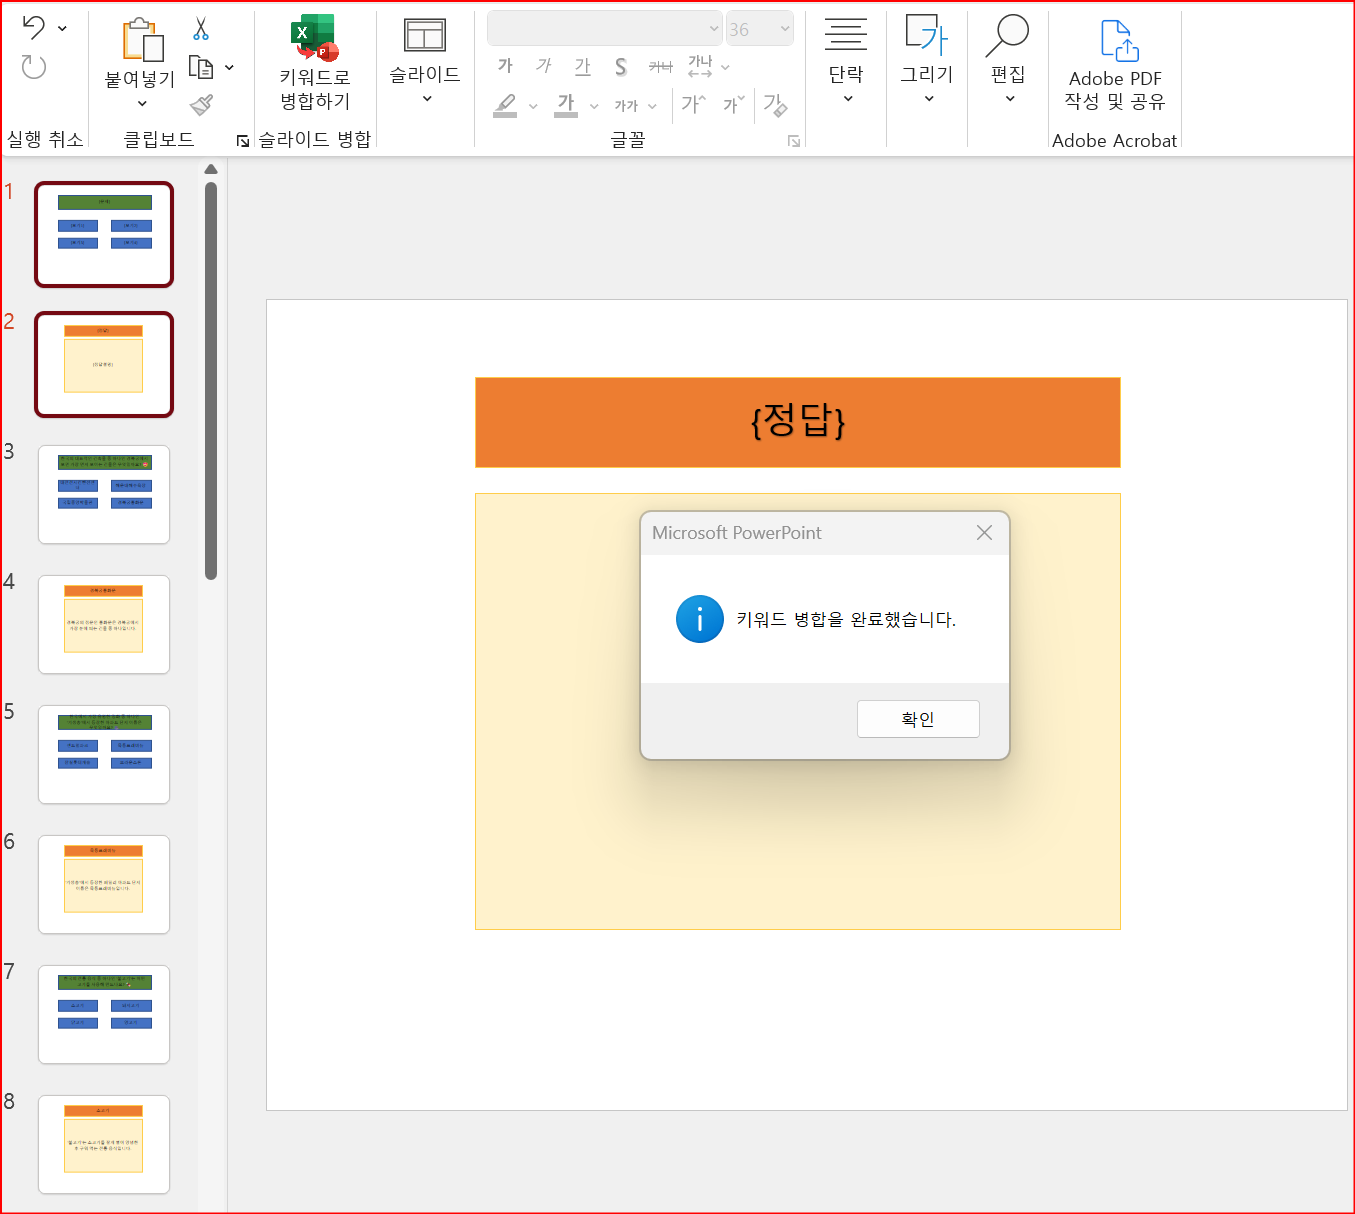Viewport: 1355px width, 1214px height.
Task: Open the Copy options dropdown arrow
Action: pos(229,67)
